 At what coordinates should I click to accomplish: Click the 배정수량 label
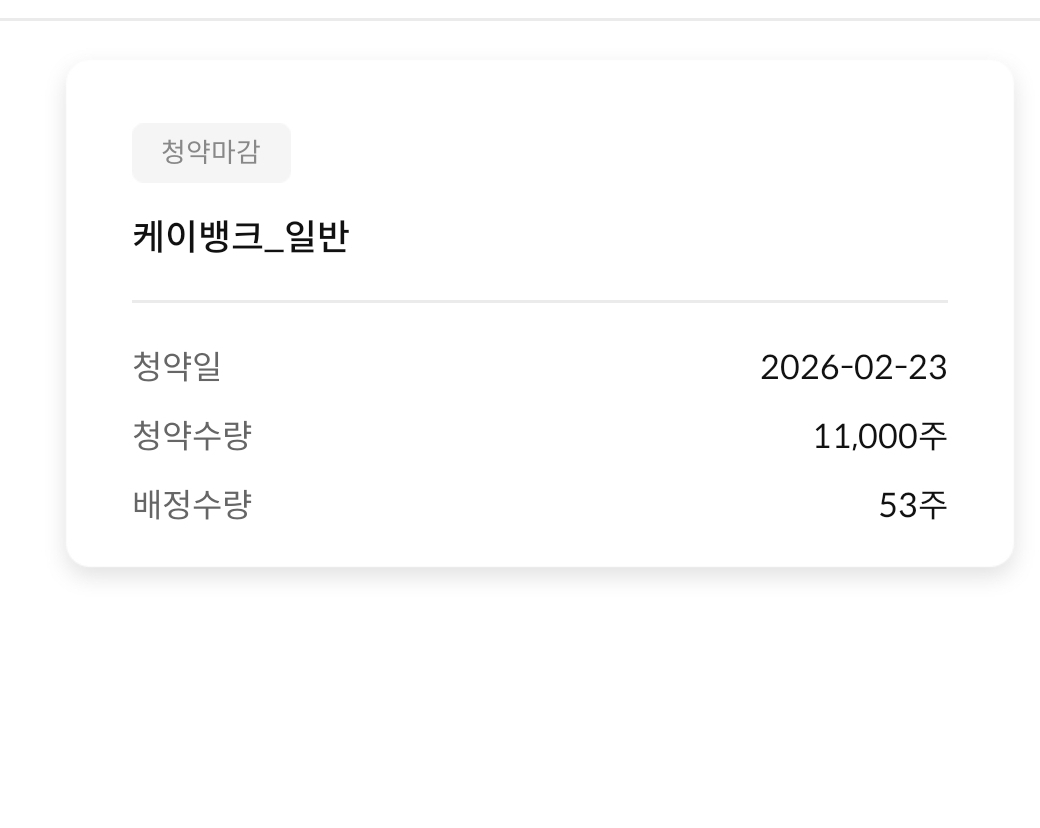point(191,505)
